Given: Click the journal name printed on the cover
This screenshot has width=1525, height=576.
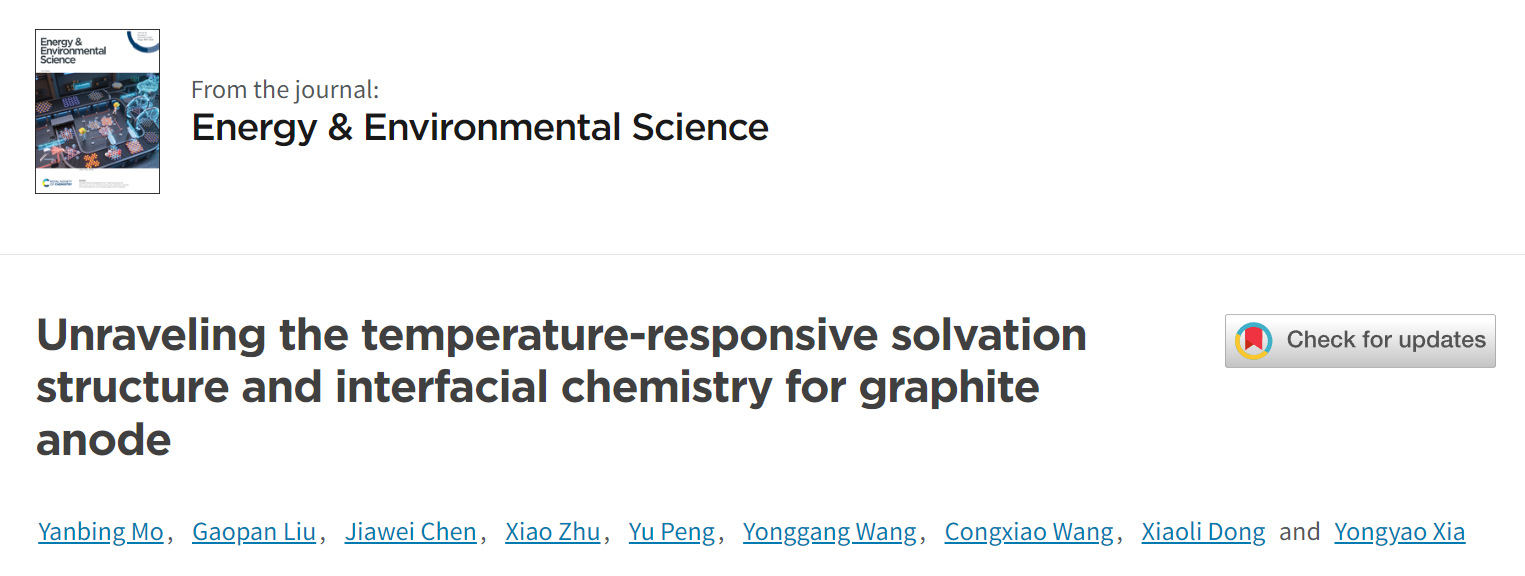Looking at the screenshot, I should (73, 50).
